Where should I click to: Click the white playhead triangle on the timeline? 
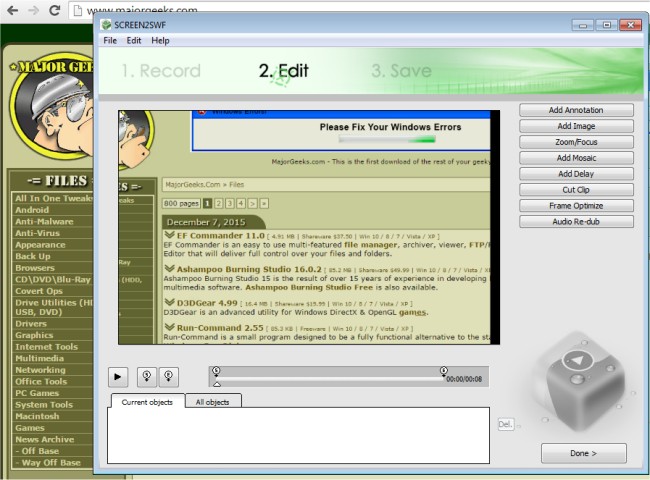point(217,384)
